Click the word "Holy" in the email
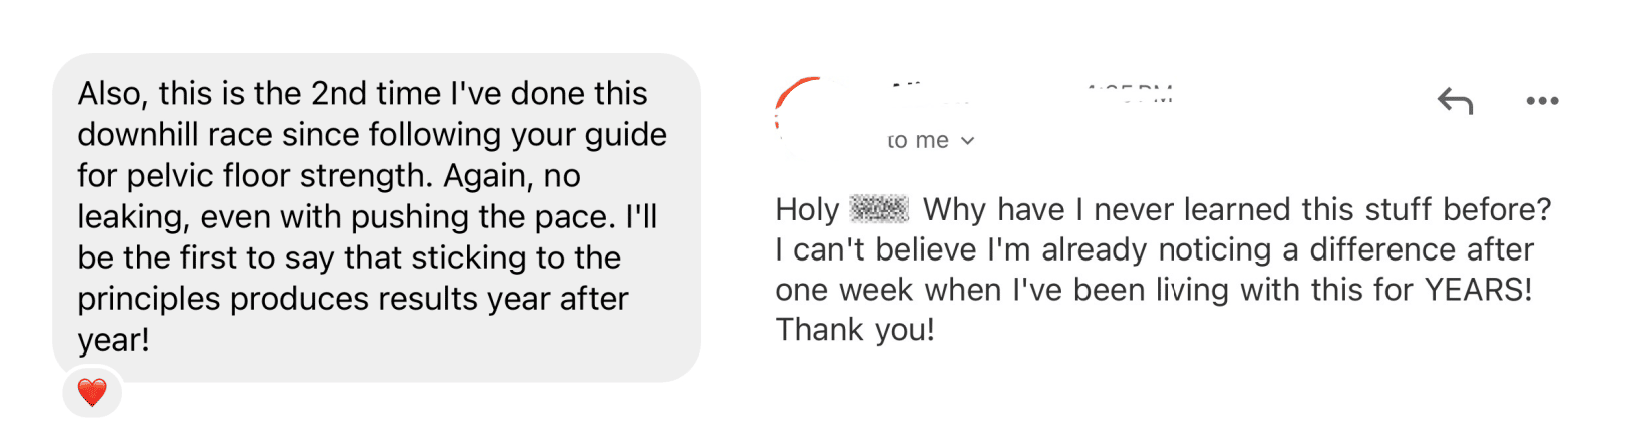This screenshot has width=1640, height=442. click(806, 209)
